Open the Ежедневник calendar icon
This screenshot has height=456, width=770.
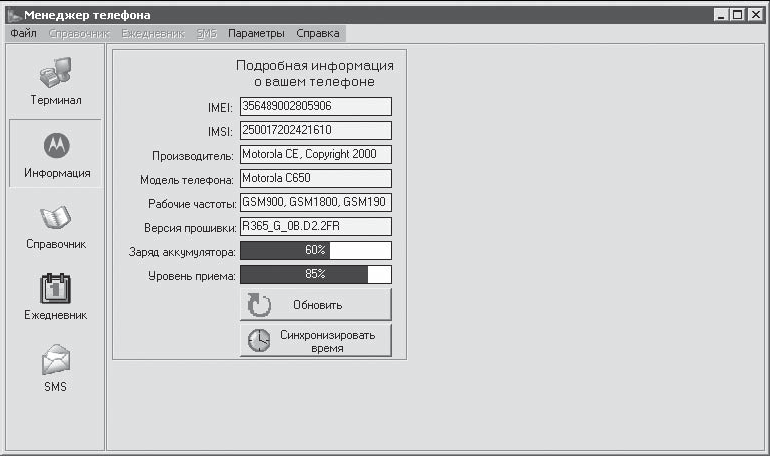(55, 289)
